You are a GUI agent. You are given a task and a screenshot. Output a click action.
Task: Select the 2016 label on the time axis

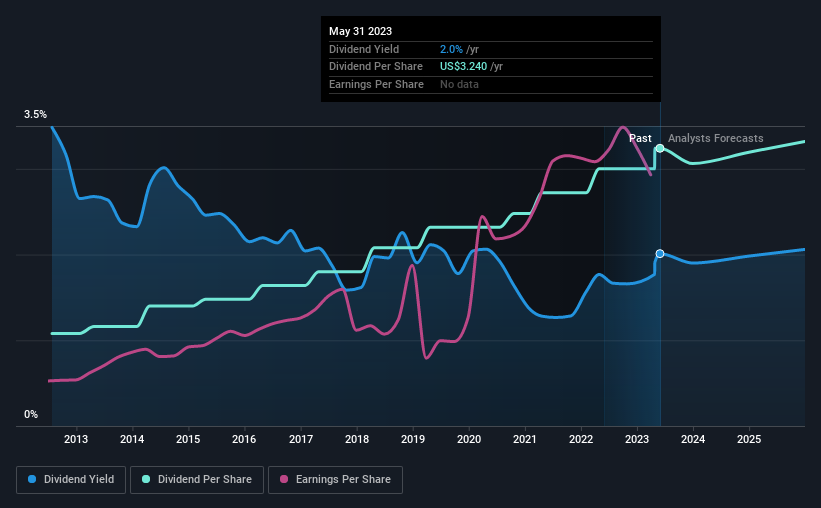coord(244,439)
